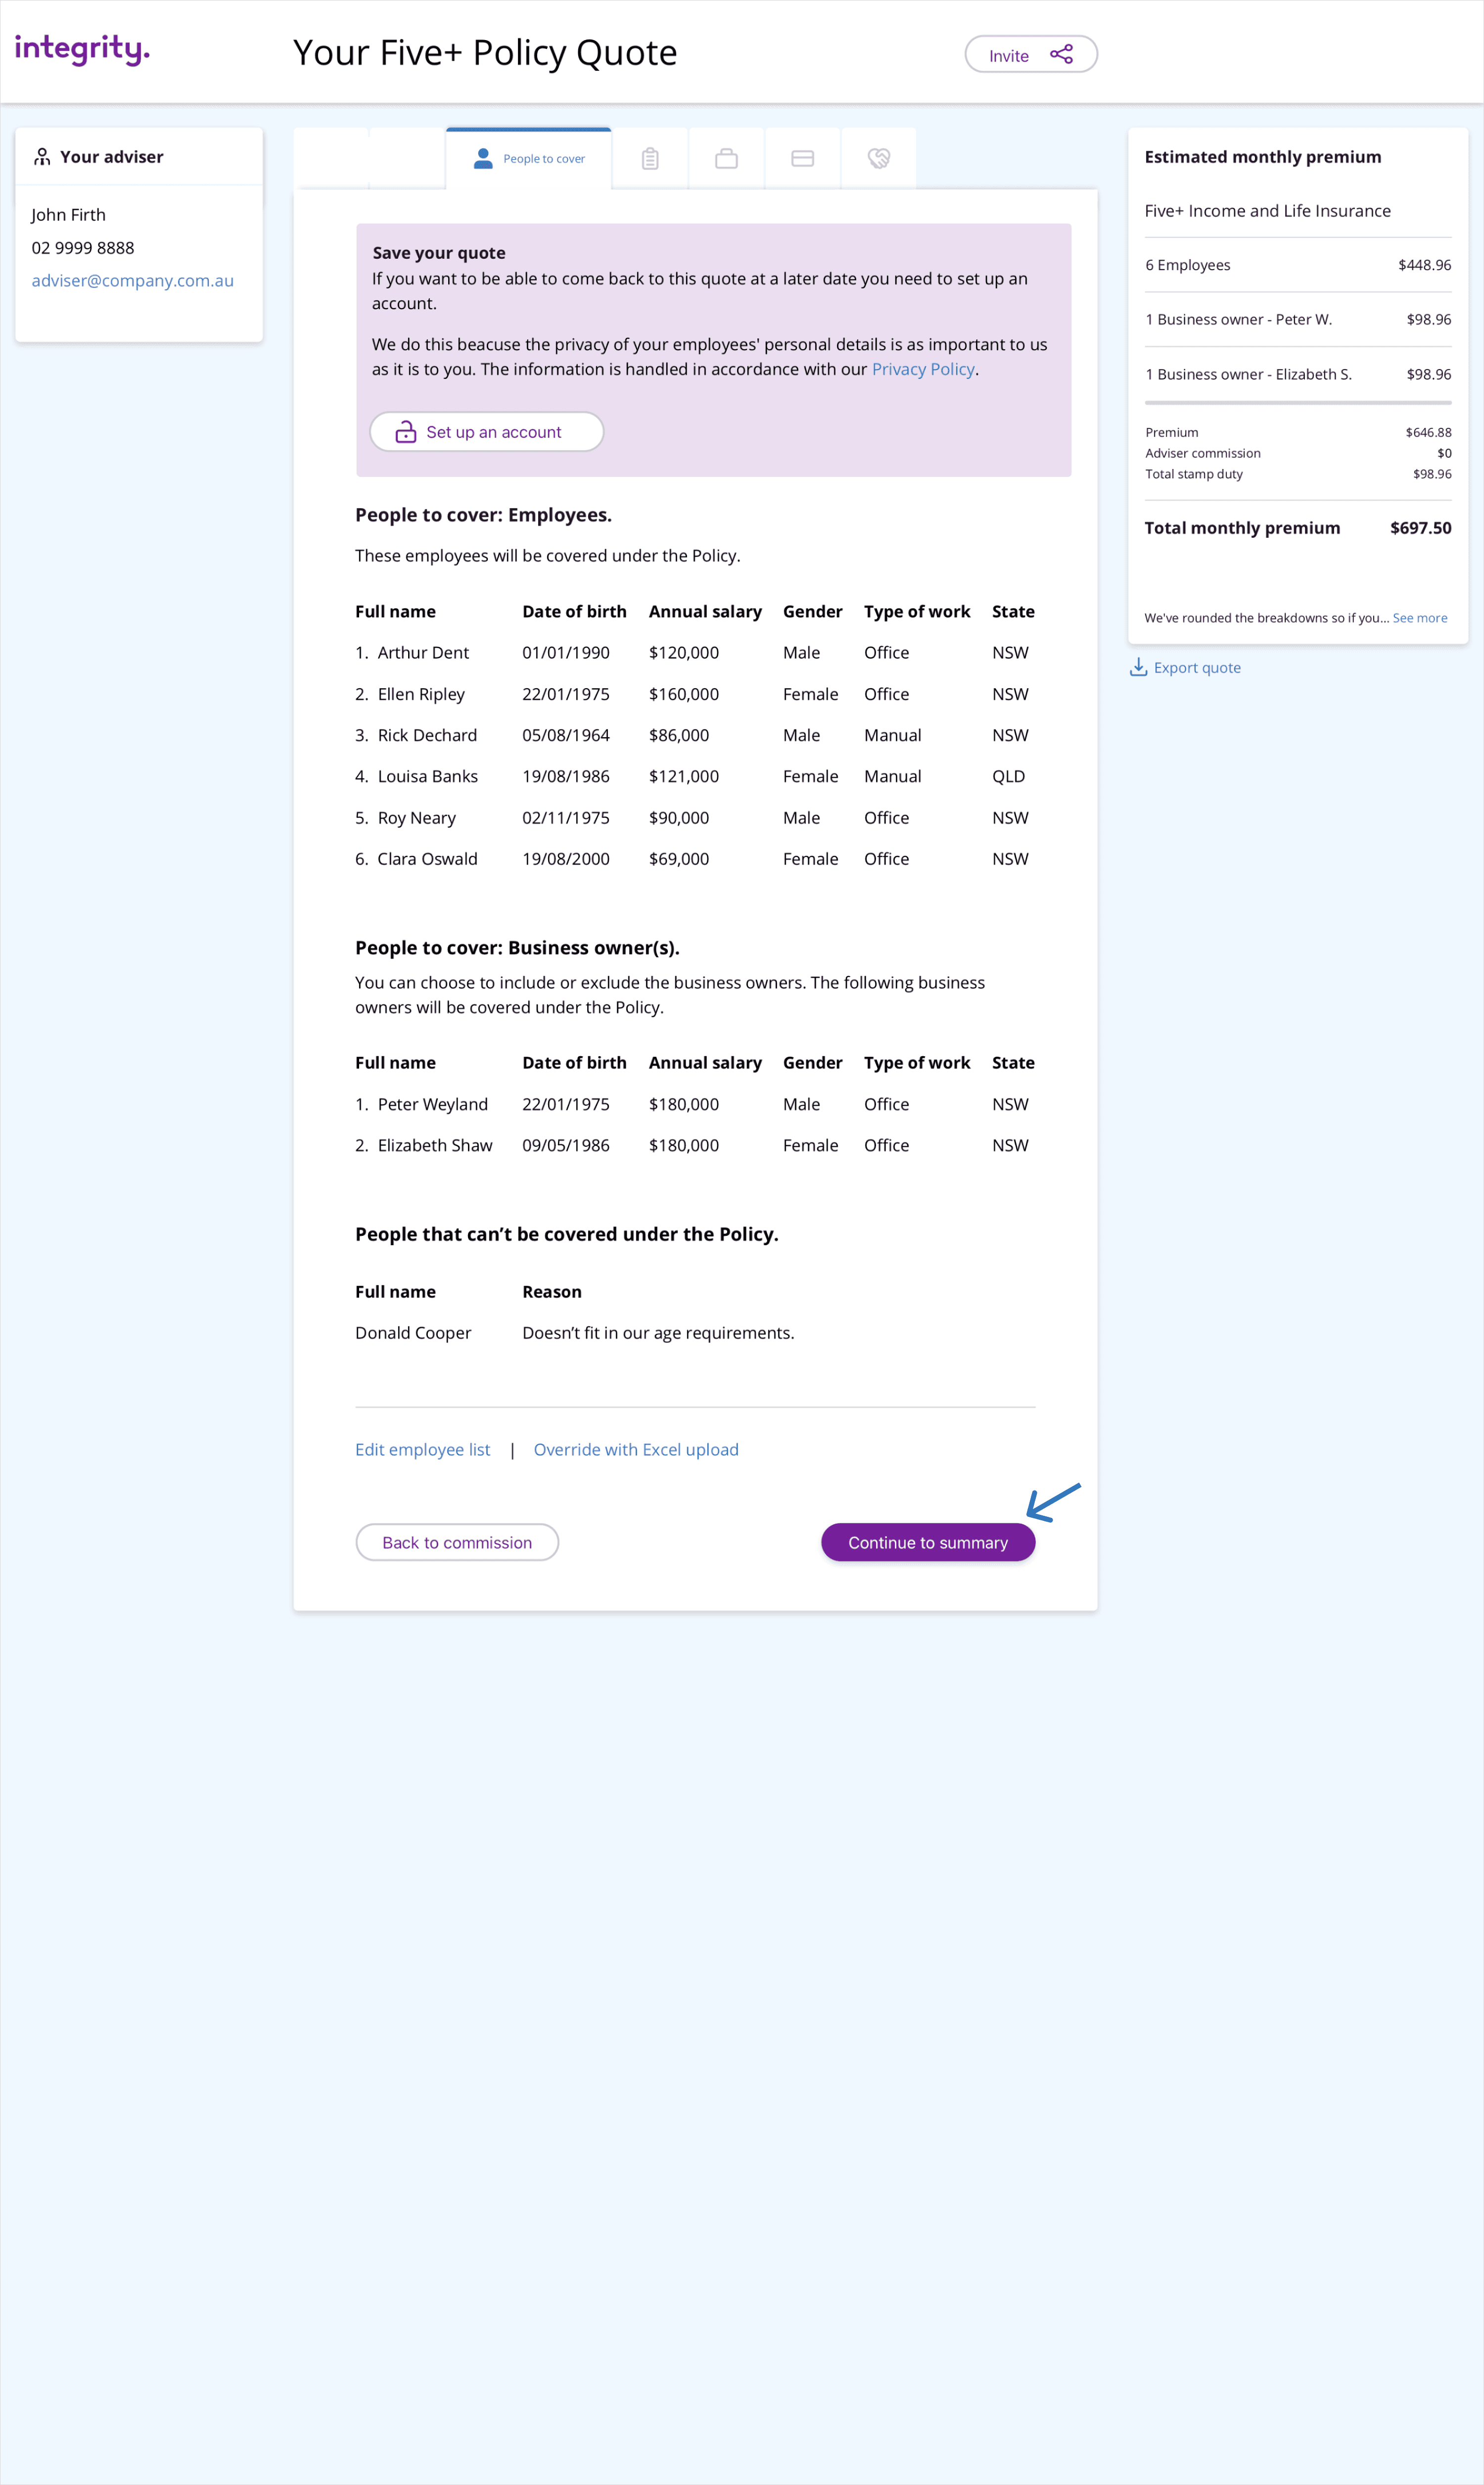1484x2485 pixels.
Task: Select the Arthur Dent employee row
Action: [423, 653]
